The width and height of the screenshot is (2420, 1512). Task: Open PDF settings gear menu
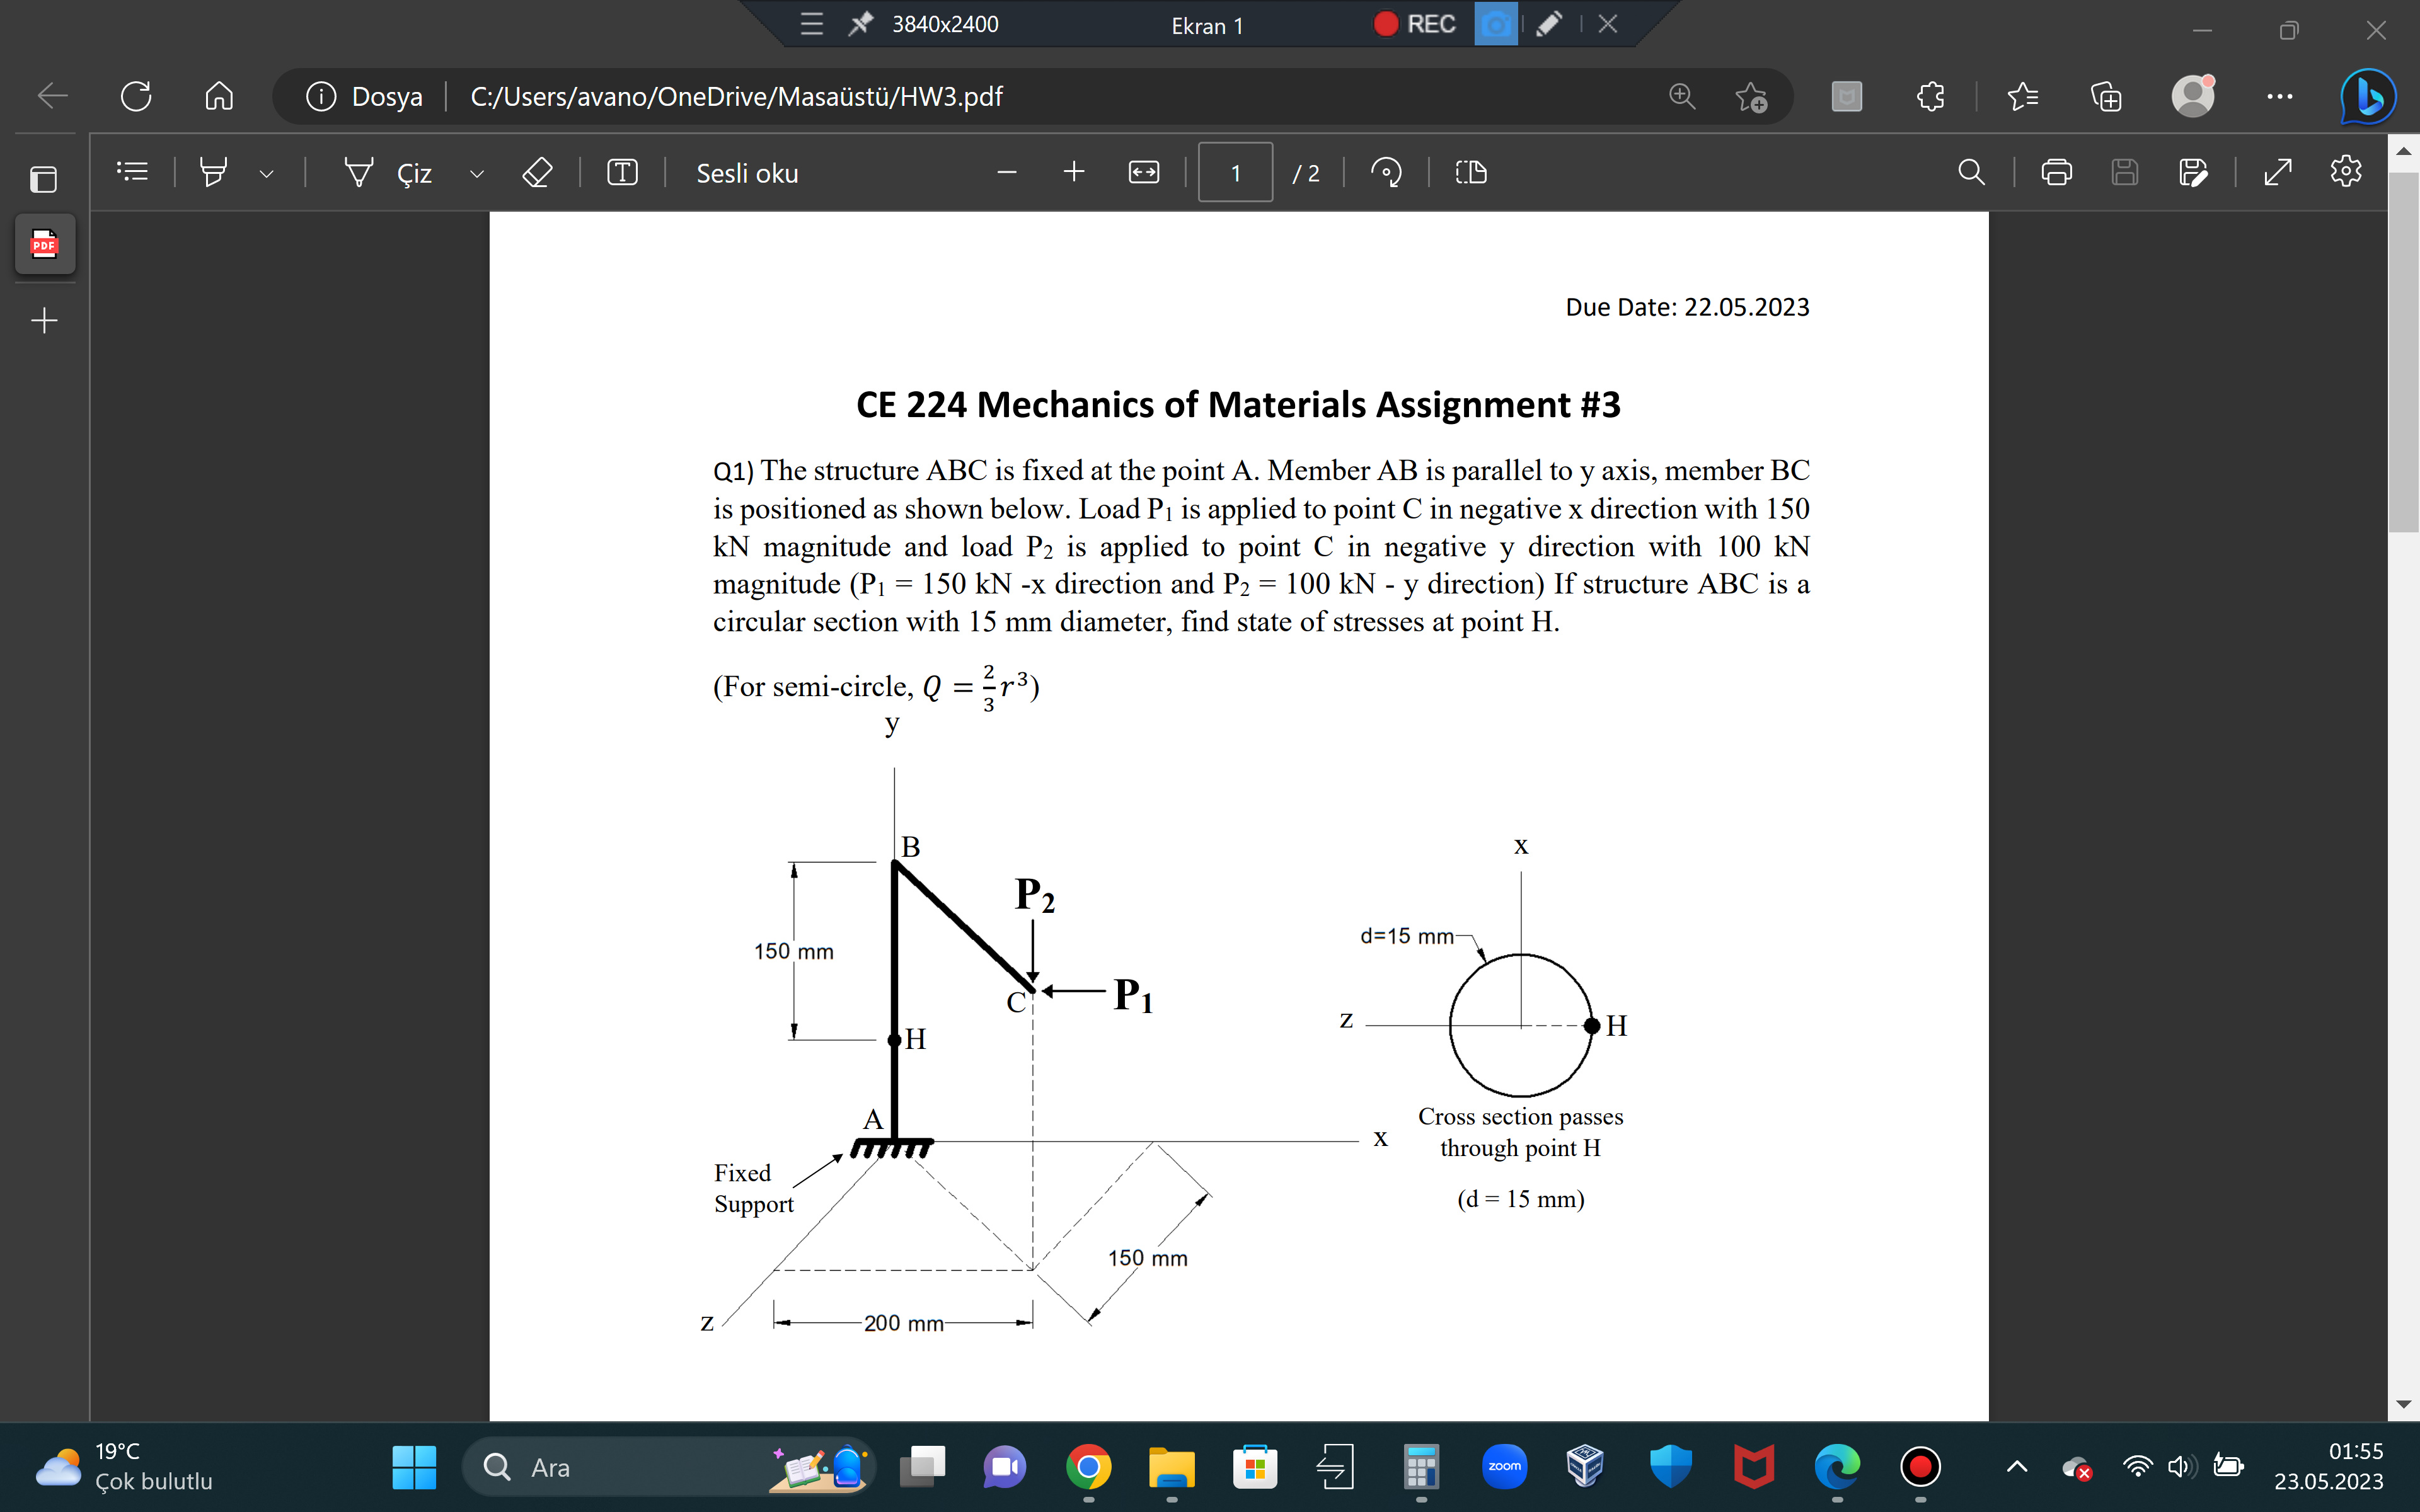2345,171
